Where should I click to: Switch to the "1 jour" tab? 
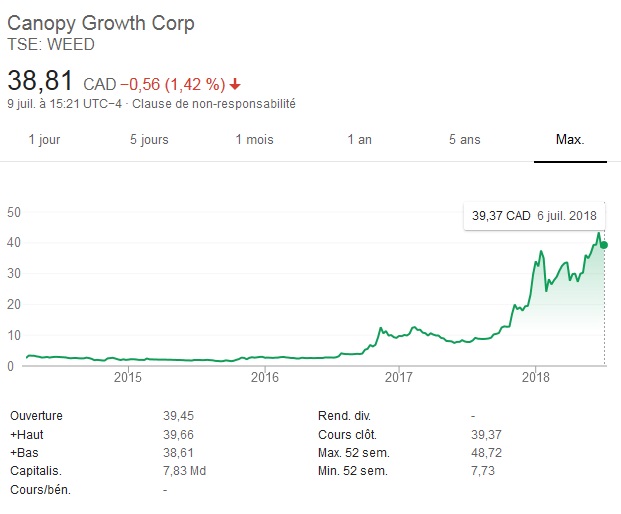(44, 139)
